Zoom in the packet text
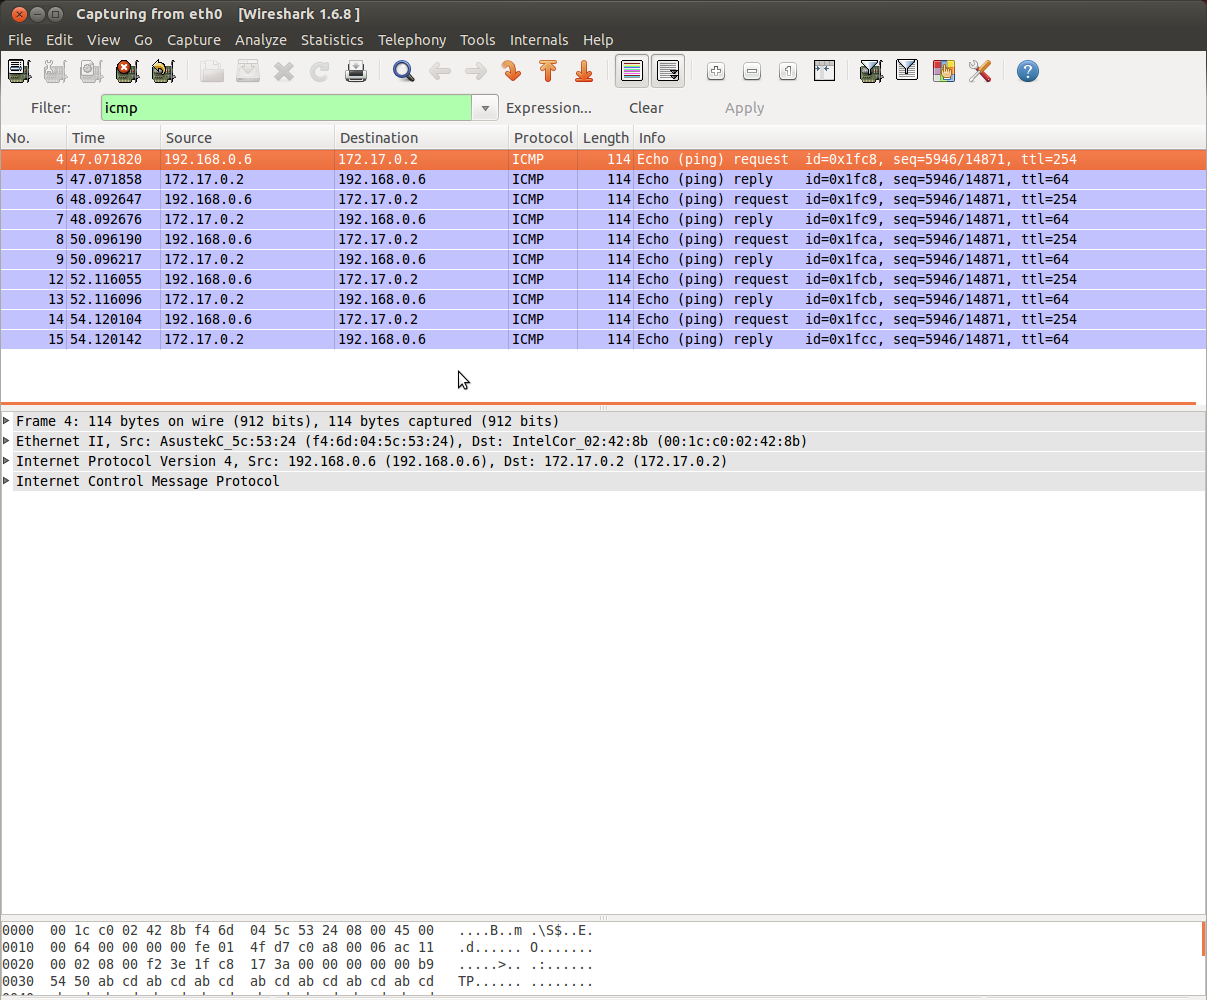This screenshot has height=1000, width=1207. coord(716,71)
